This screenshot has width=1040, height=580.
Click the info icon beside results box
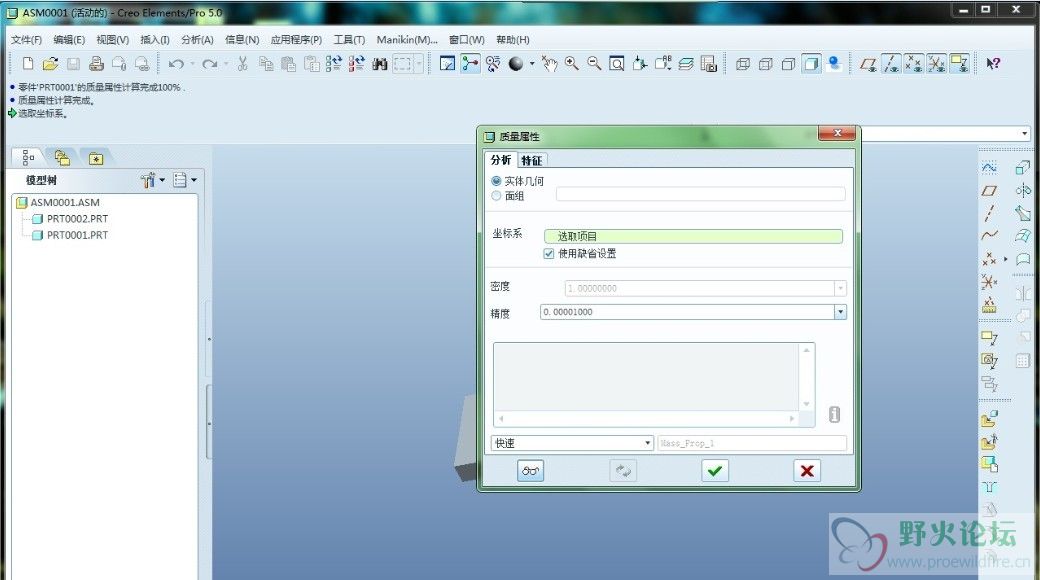click(834, 414)
